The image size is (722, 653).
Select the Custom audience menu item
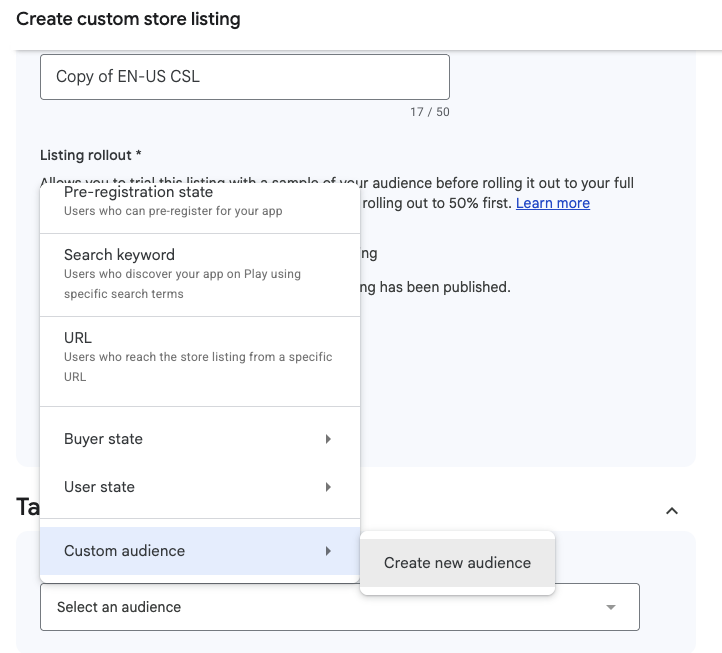coord(200,551)
